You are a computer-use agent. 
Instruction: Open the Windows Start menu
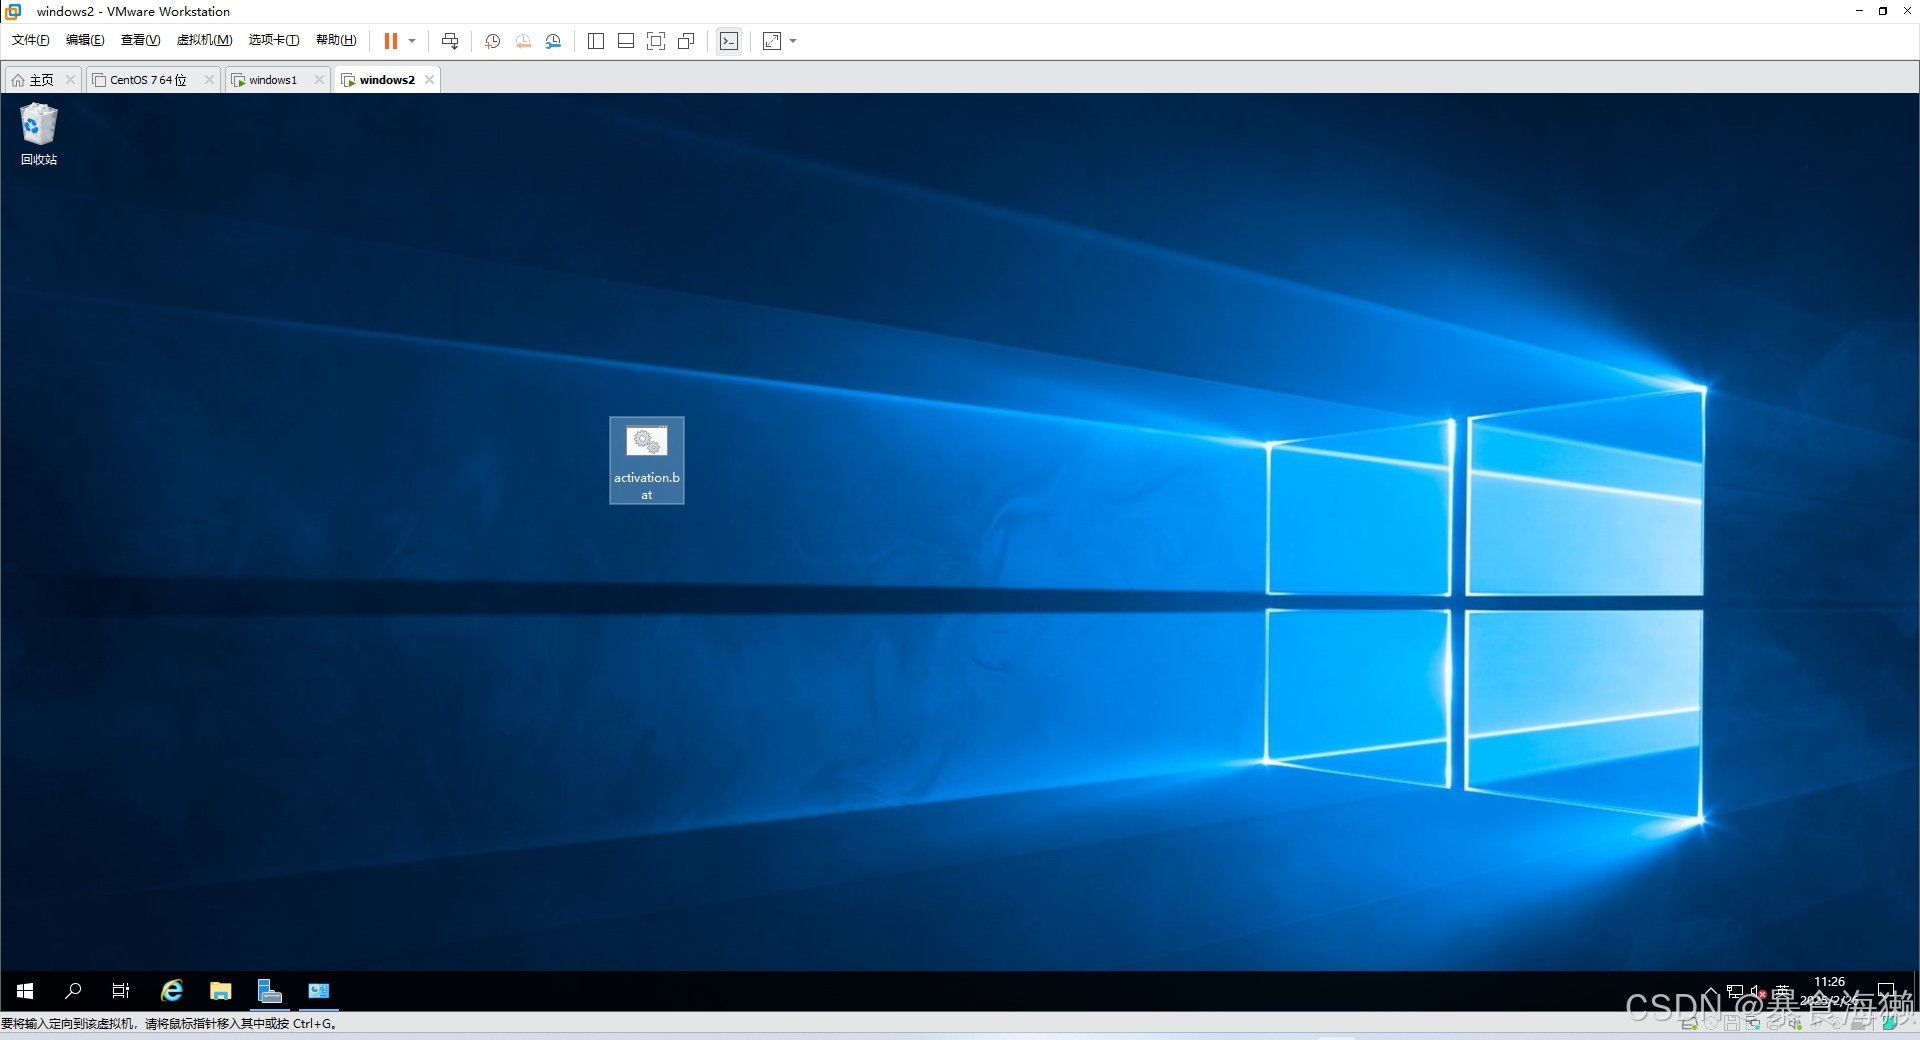point(25,991)
